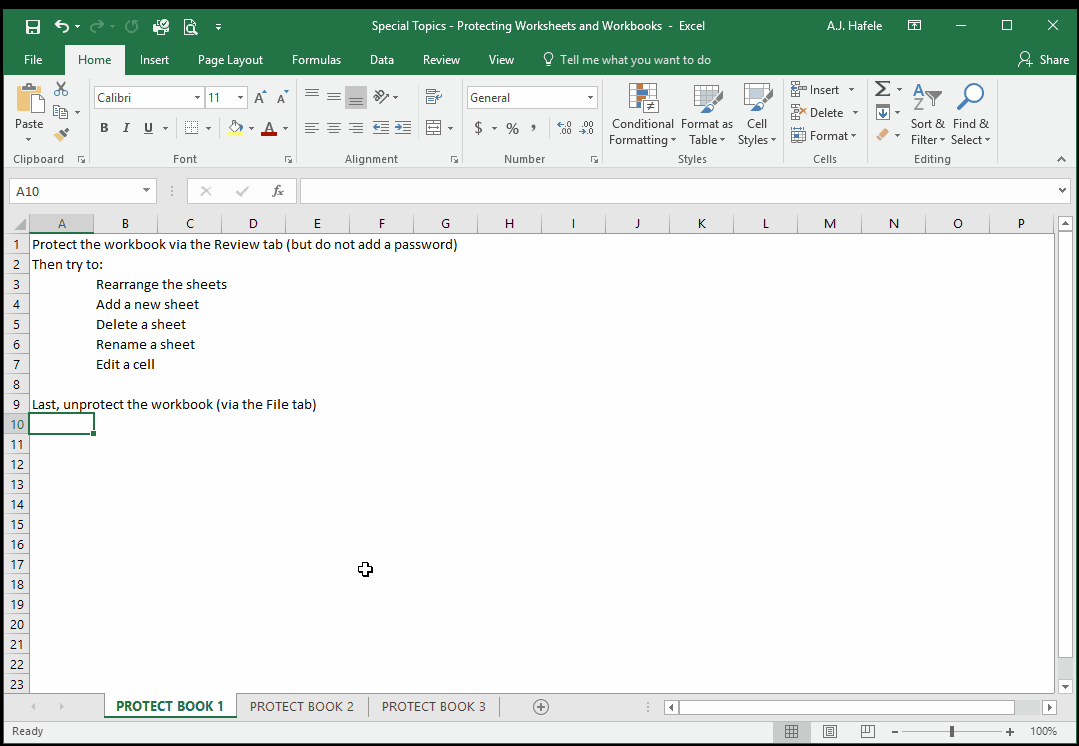Click the zoom slider handle
The height and width of the screenshot is (746, 1079).
click(x=952, y=732)
